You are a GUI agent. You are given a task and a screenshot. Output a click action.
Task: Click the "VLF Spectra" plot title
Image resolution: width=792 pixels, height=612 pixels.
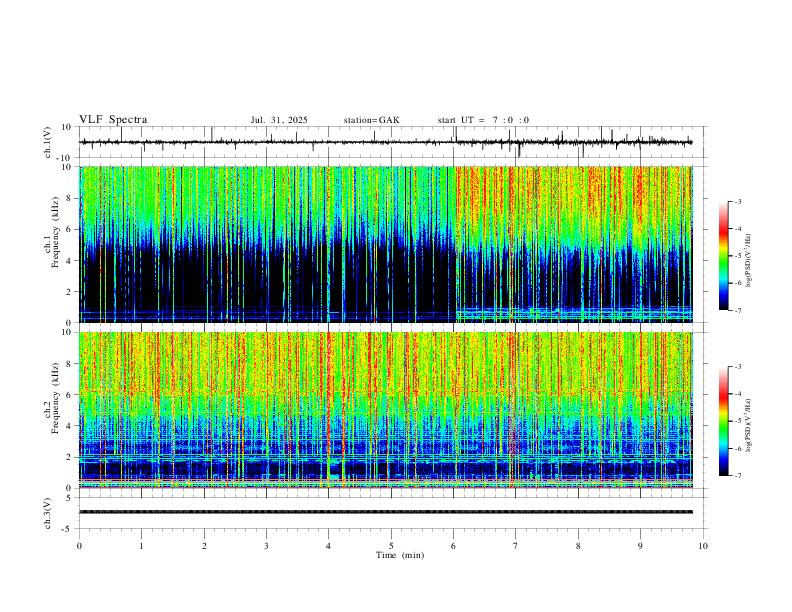(113, 120)
